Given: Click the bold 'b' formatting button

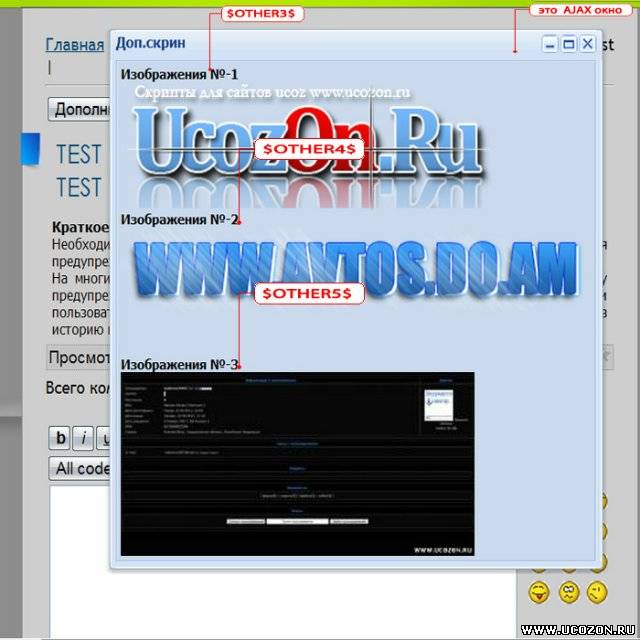Looking at the screenshot, I should (x=60, y=438).
